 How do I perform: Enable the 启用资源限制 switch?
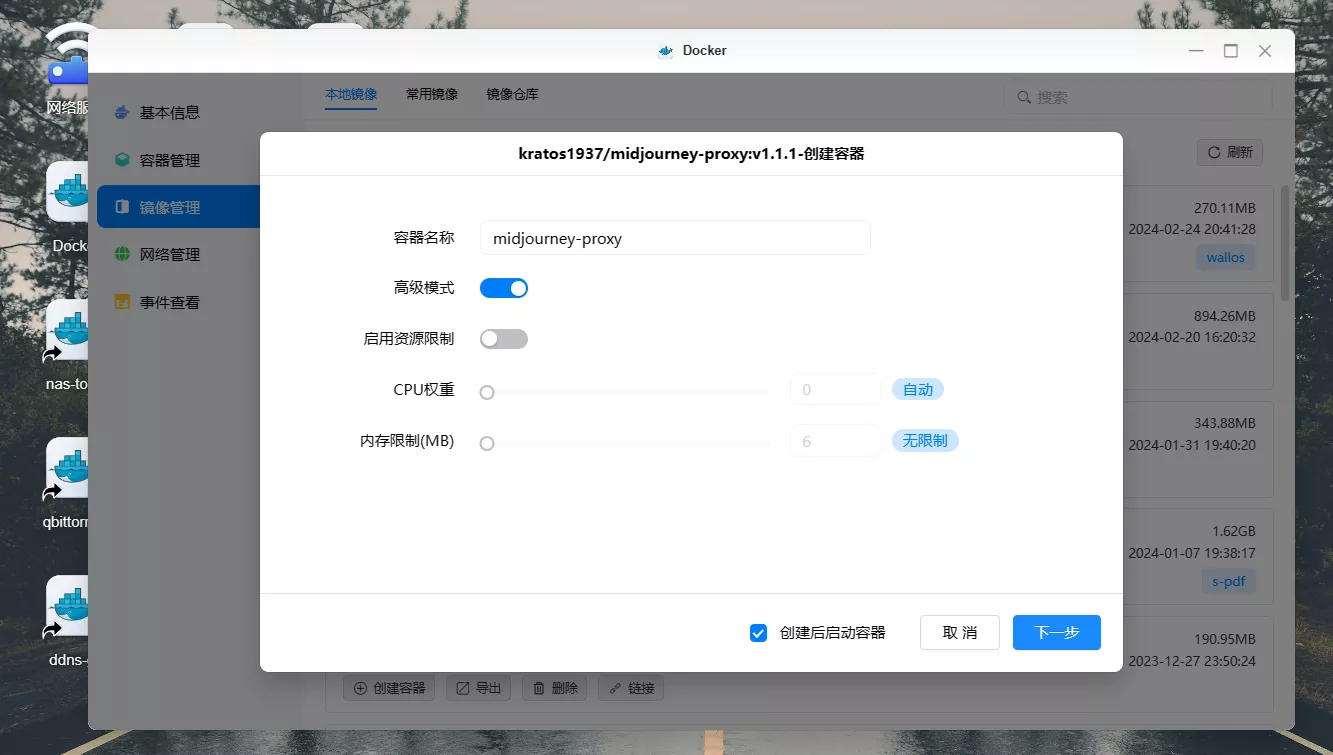click(504, 339)
